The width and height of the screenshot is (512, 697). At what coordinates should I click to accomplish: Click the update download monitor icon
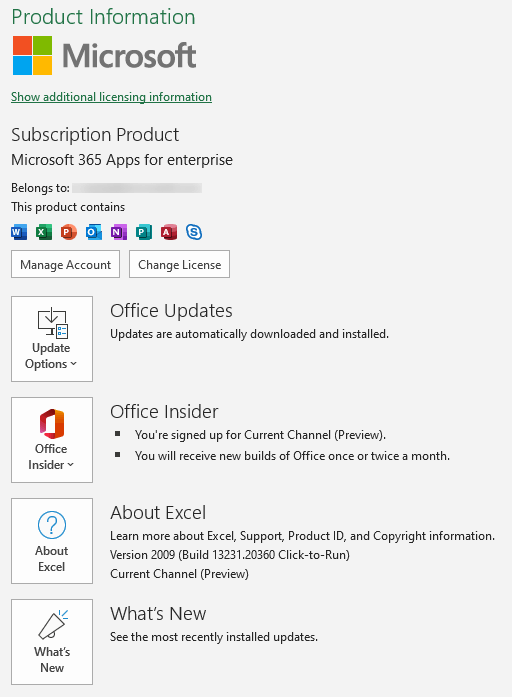(53, 323)
